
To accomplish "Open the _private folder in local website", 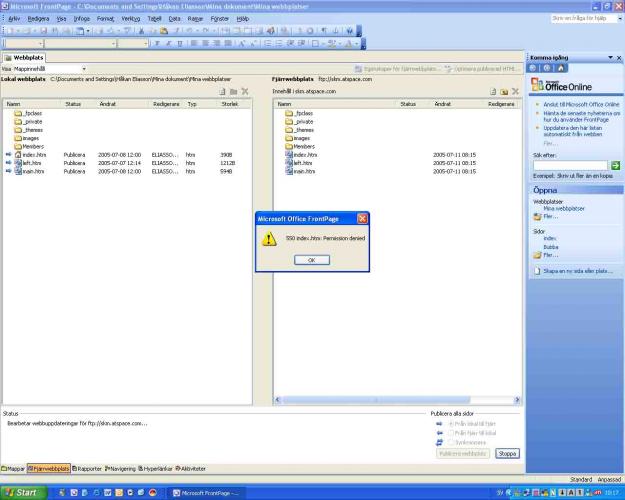I will point(33,121).
